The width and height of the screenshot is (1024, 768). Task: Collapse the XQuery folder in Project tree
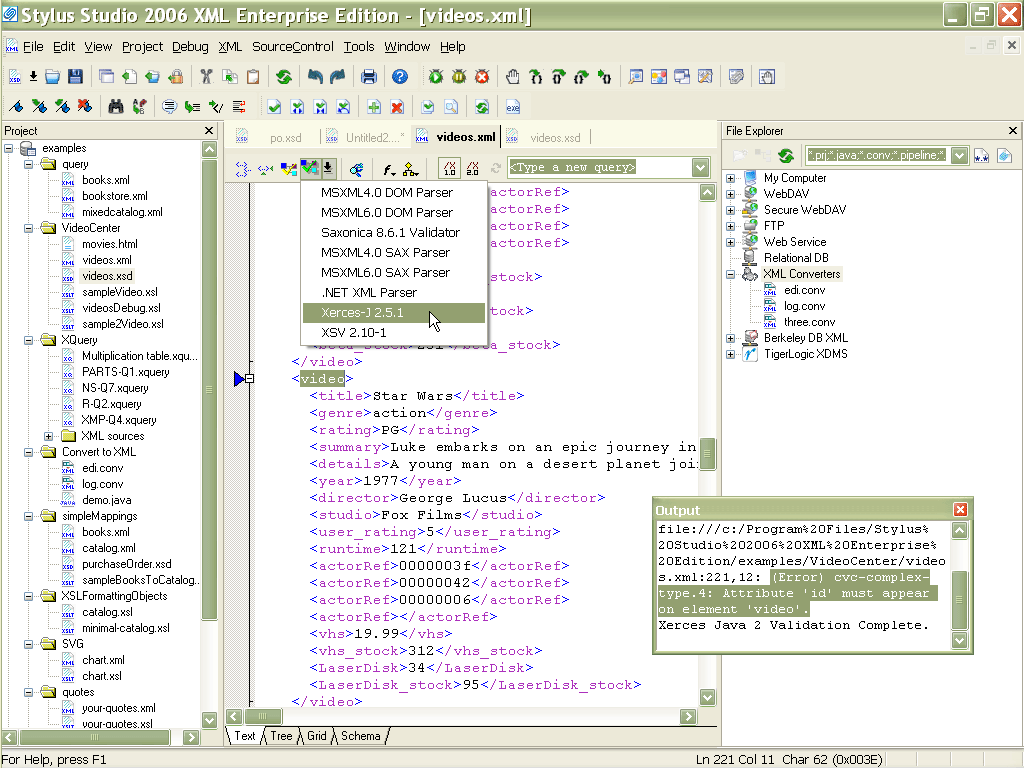pos(28,340)
